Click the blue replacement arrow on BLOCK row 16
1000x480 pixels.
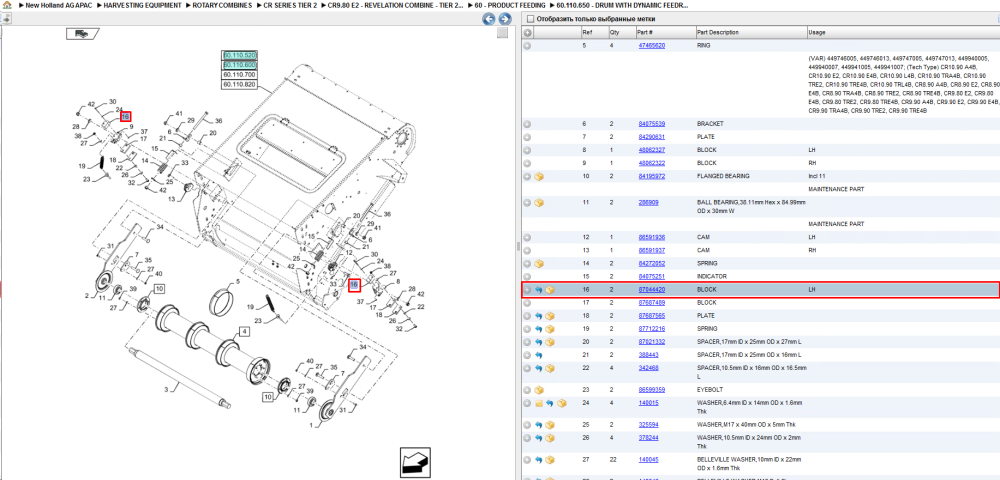click(x=539, y=290)
